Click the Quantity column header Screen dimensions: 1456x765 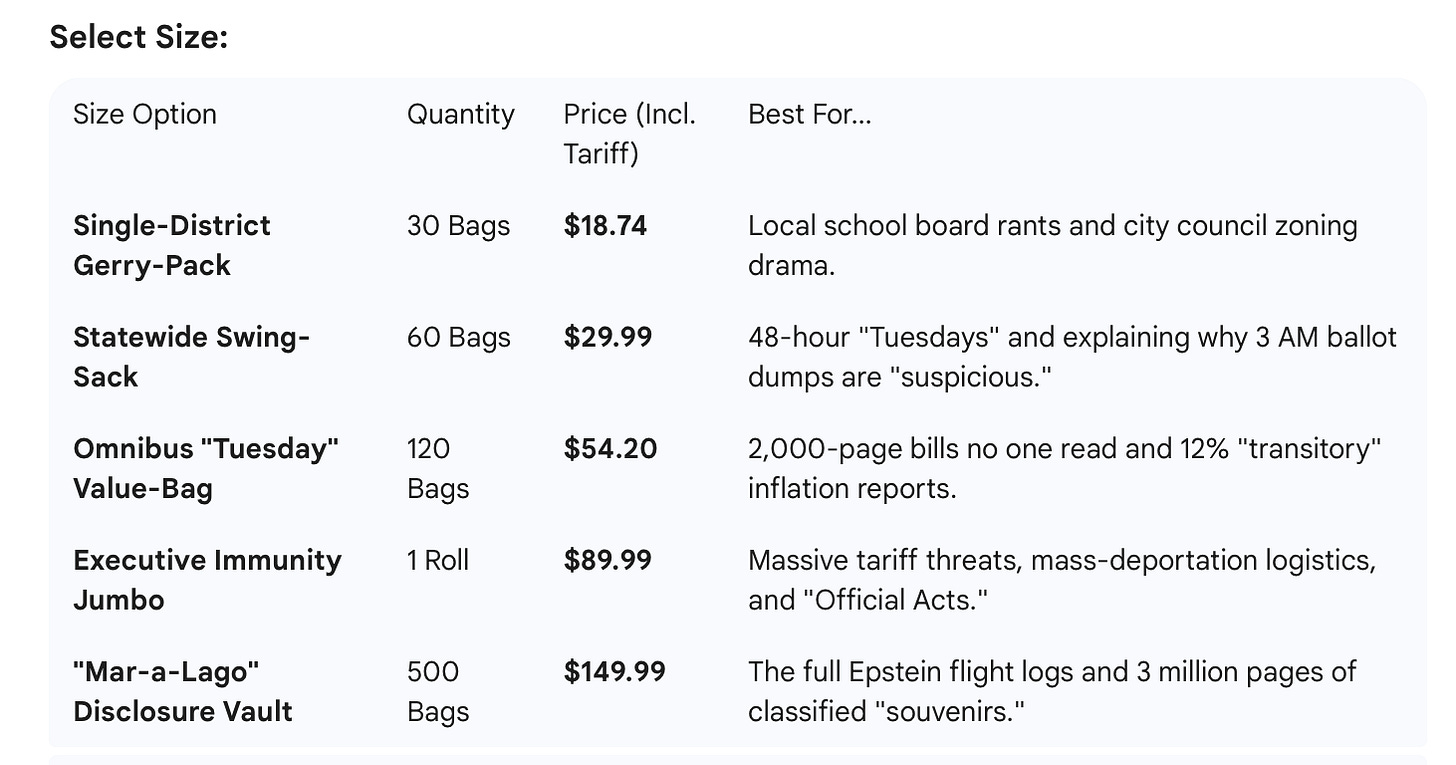(461, 115)
